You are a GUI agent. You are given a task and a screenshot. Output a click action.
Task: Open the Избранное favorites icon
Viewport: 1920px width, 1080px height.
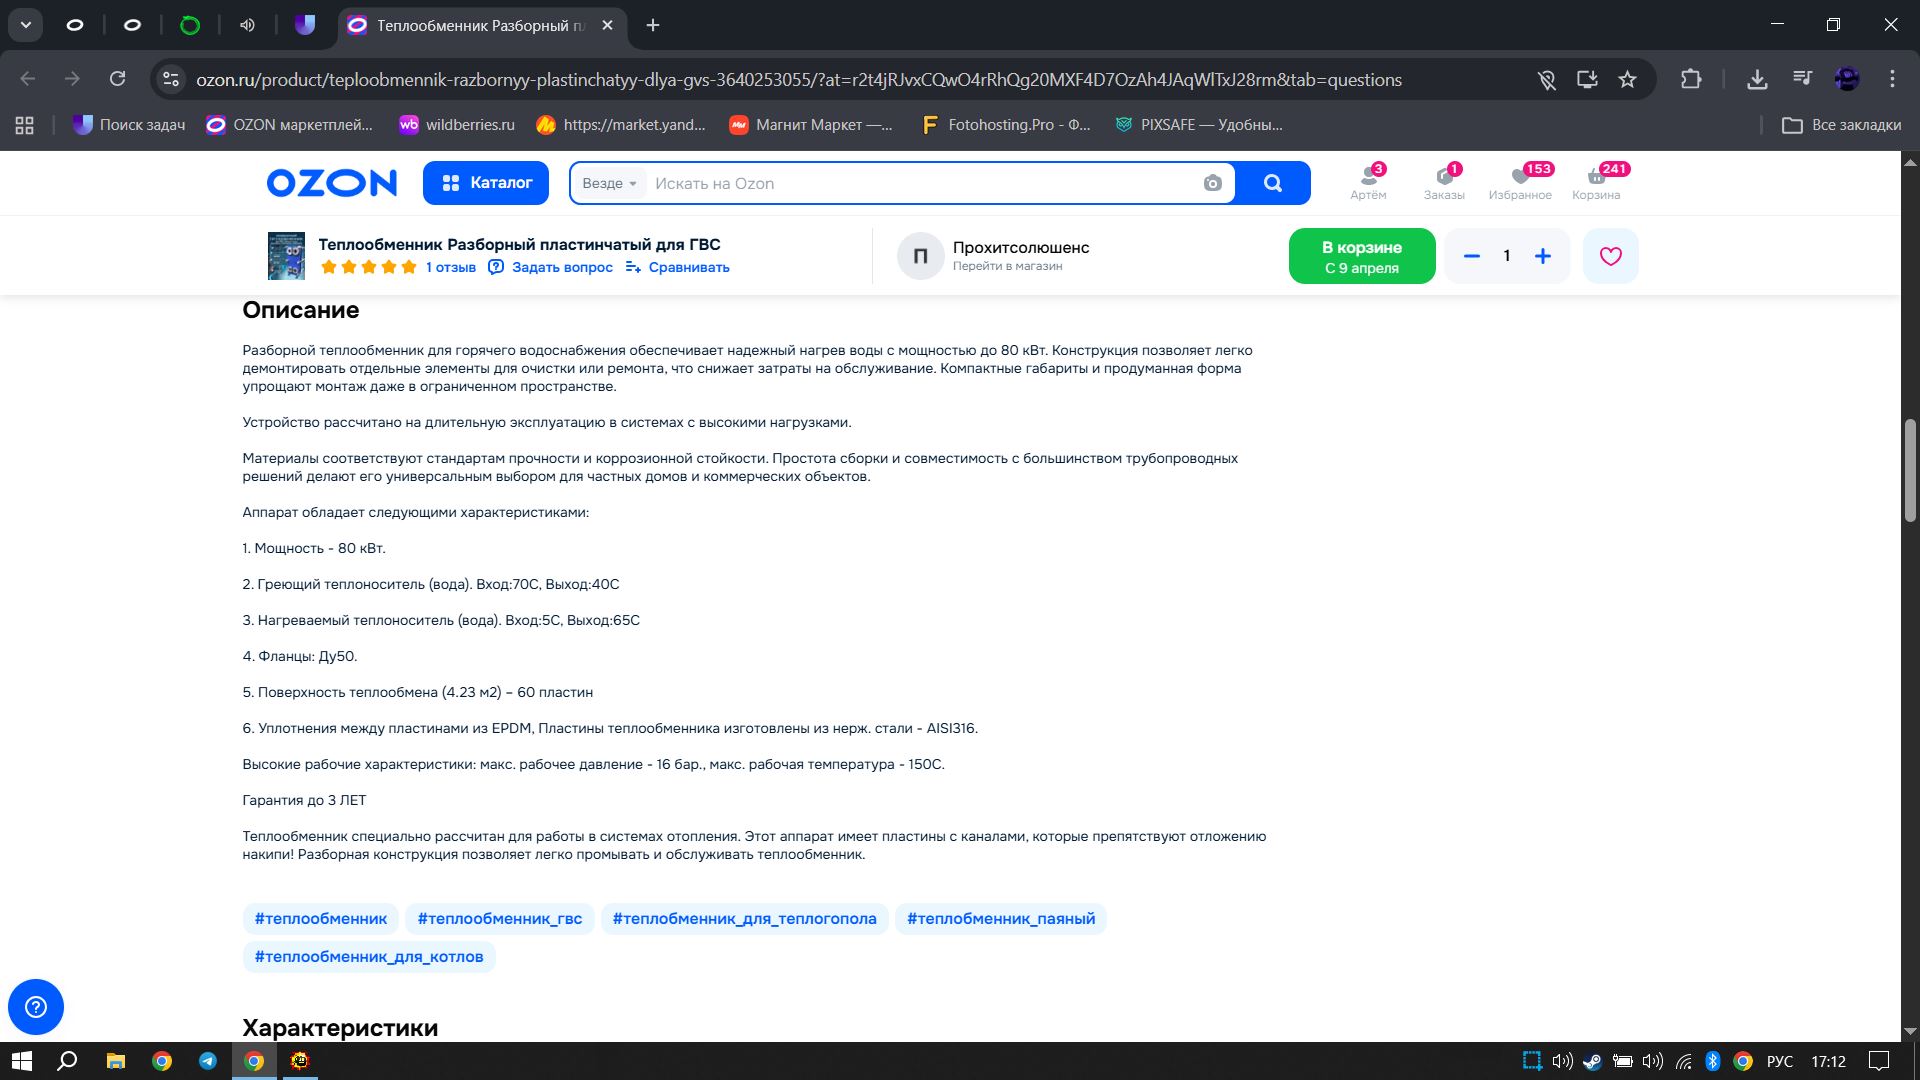tap(1519, 182)
